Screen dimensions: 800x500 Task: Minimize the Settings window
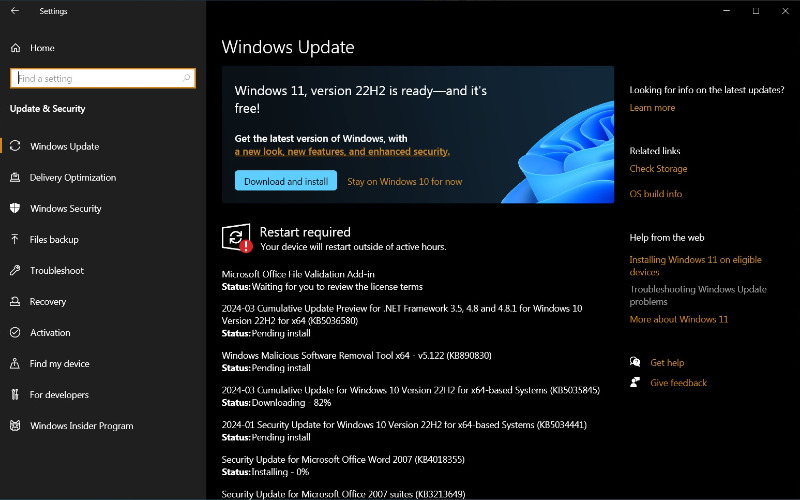point(727,11)
